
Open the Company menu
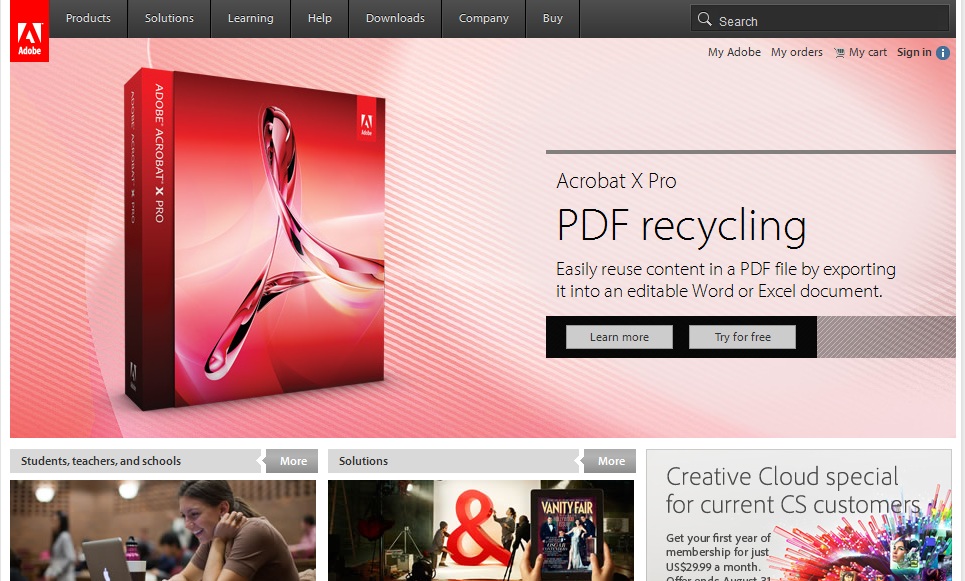484,18
